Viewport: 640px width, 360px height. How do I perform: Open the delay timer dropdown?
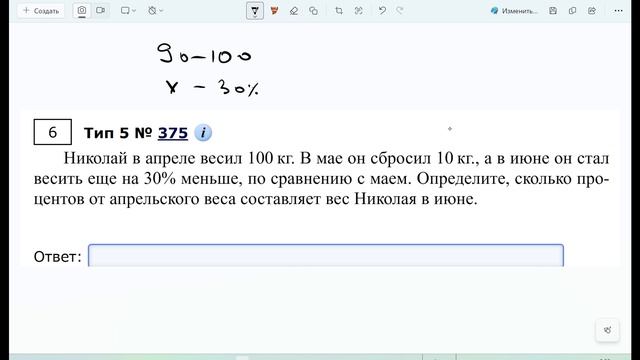point(156,11)
